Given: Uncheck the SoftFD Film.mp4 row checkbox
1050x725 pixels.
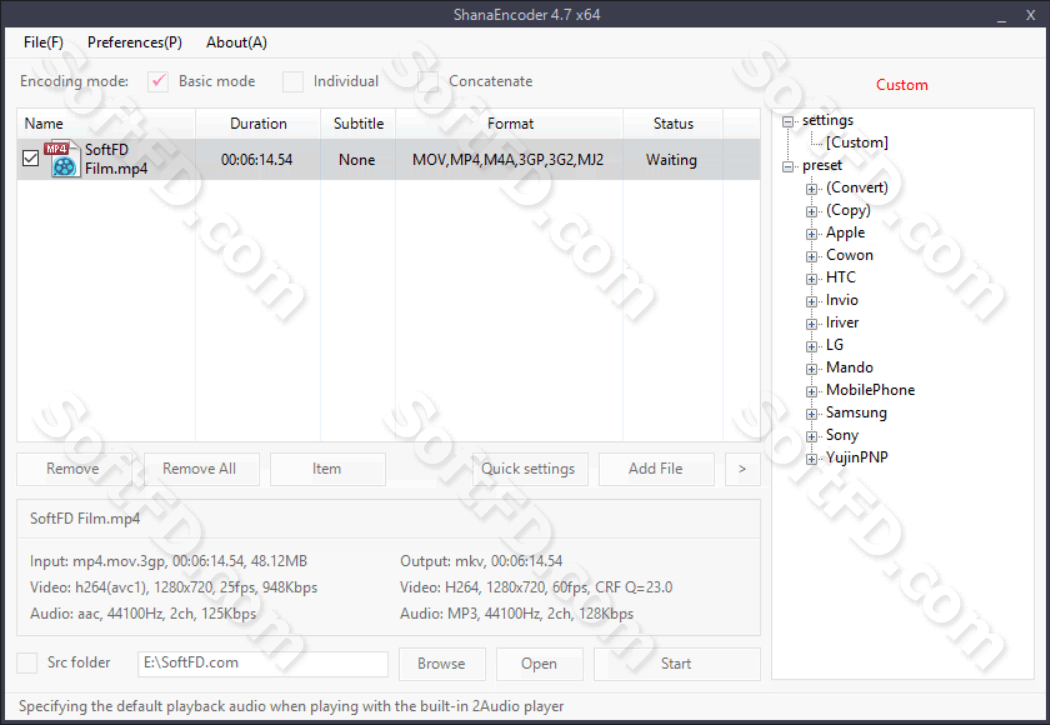Looking at the screenshot, I should (30, 159).
